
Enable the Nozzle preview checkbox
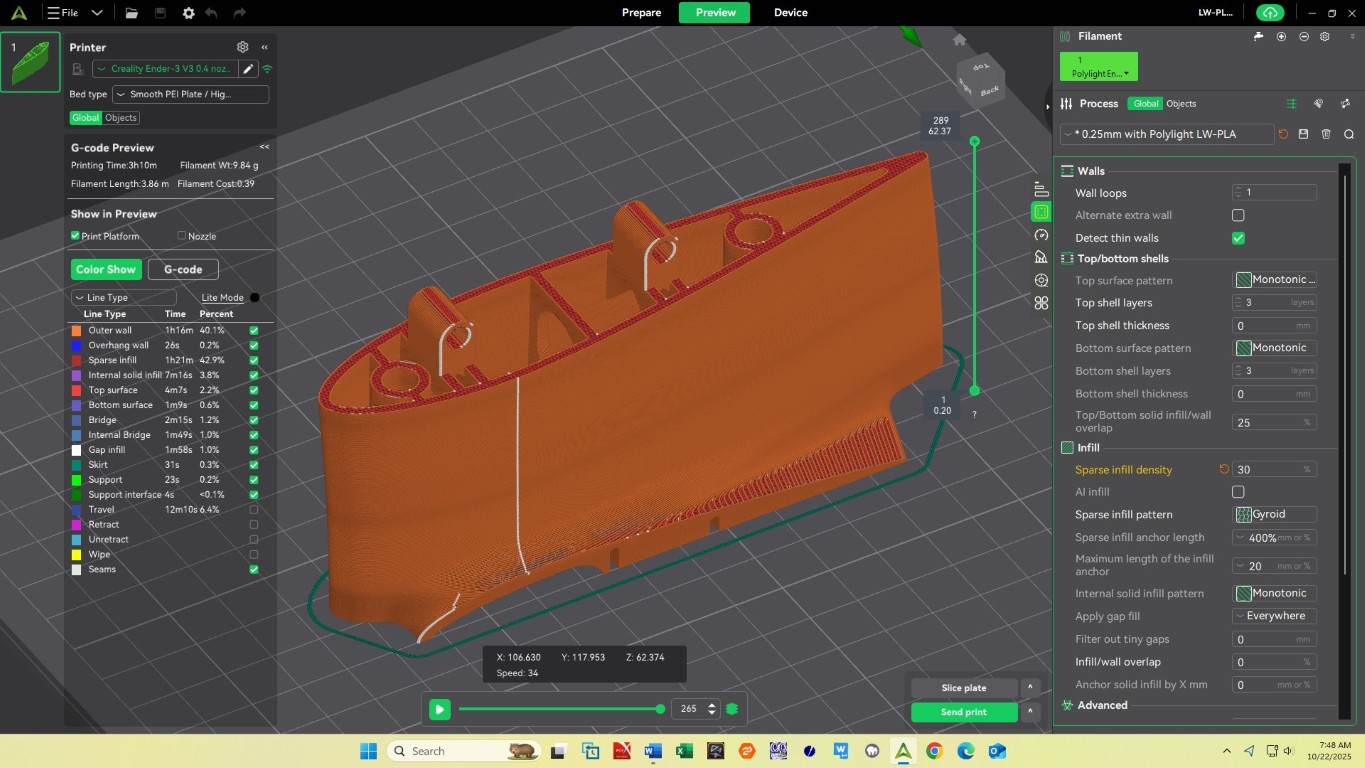click(182, 236)
